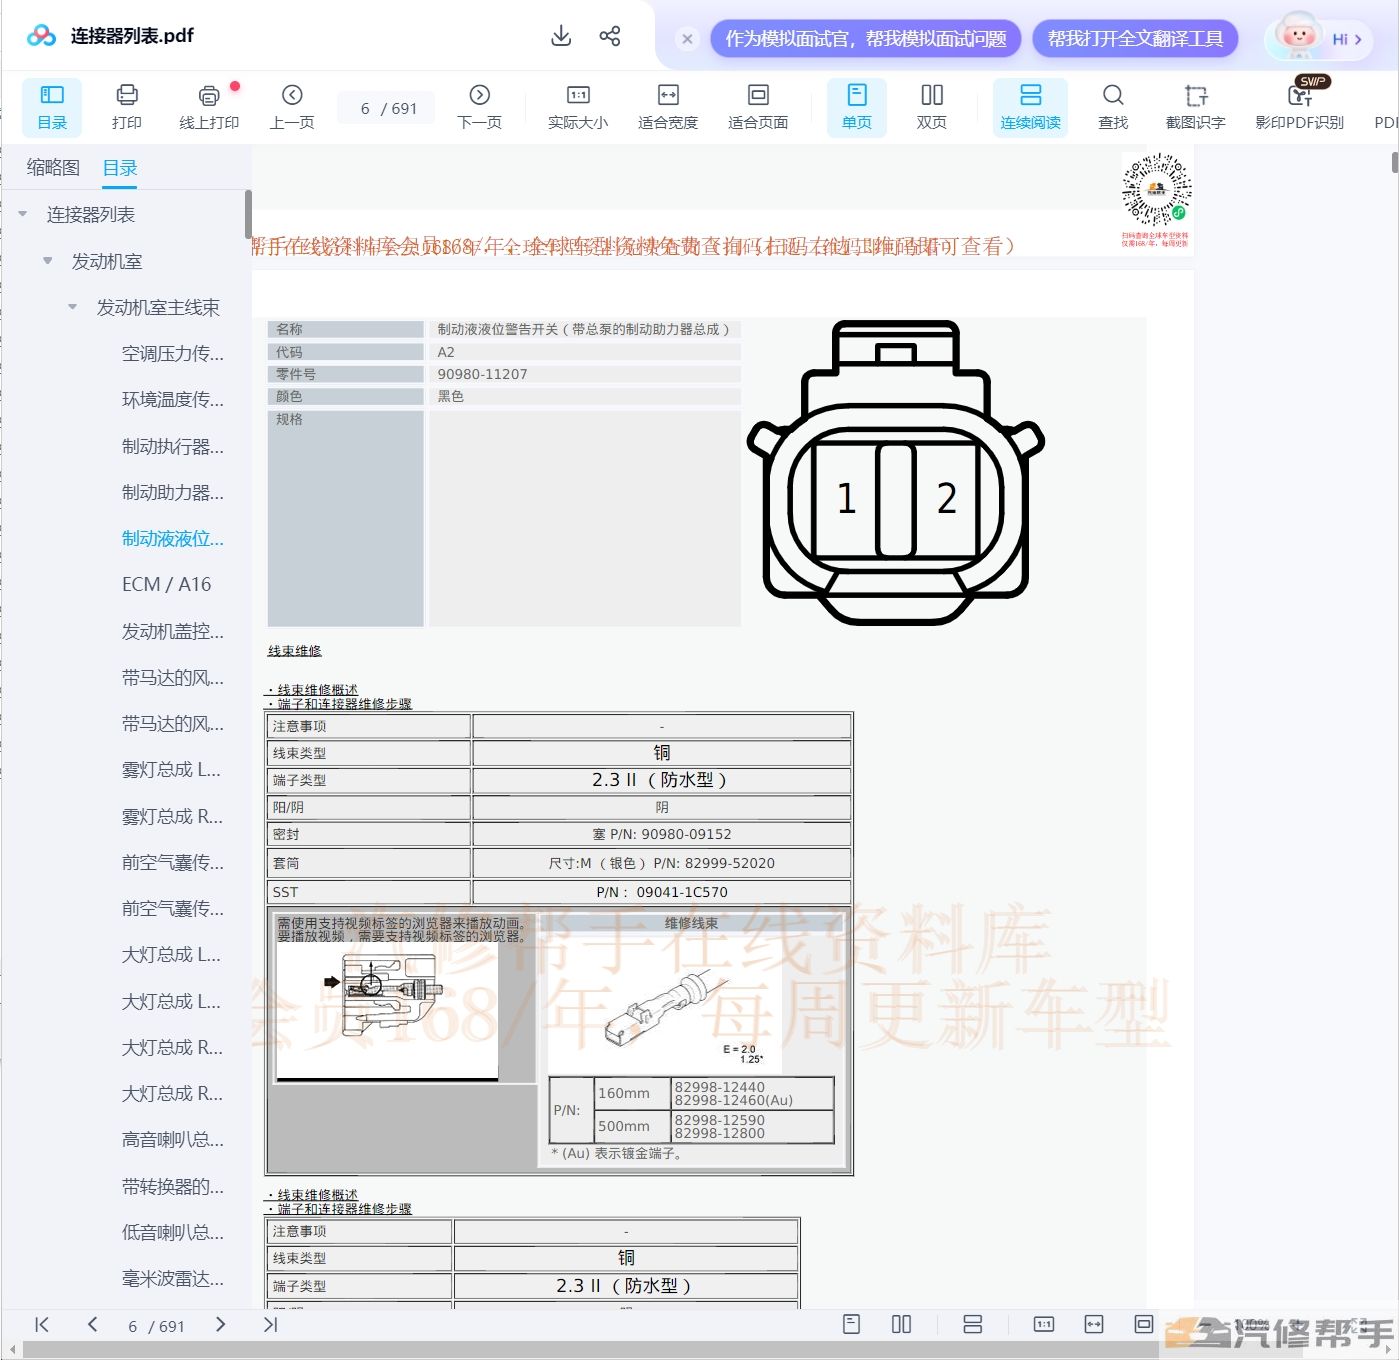Dismiss the suggestion bar with X
Image resolution: width=1399 pixels, height=1360 pixels.
coord(687,39)
